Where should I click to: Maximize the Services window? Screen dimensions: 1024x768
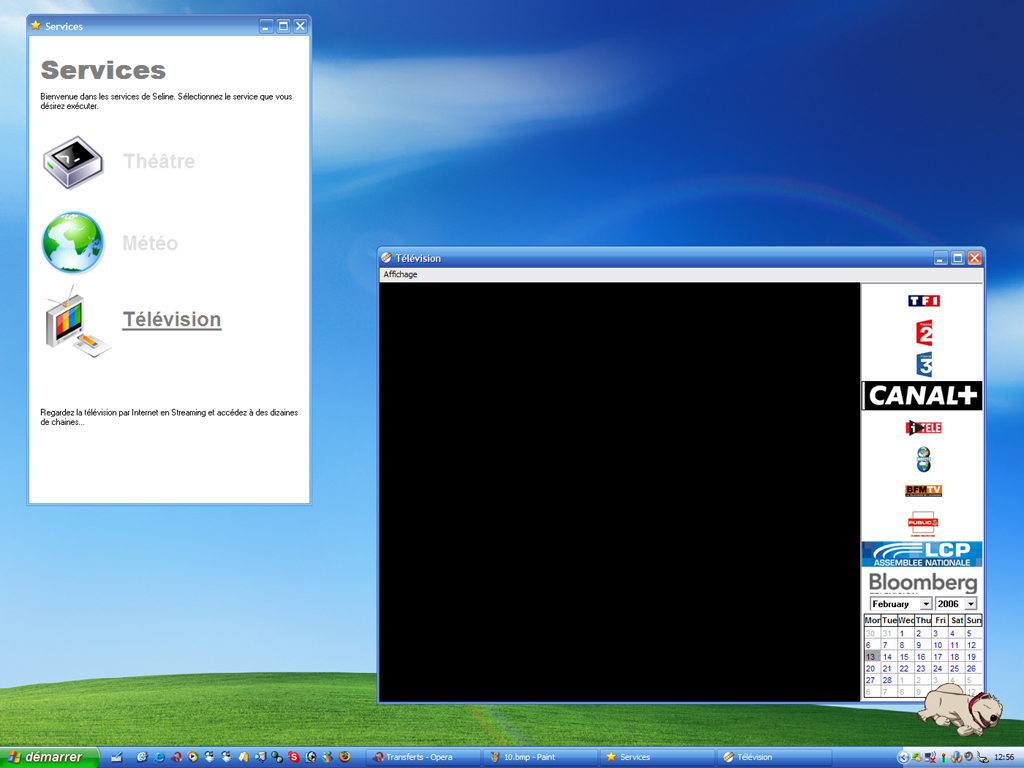pos(283,26)
